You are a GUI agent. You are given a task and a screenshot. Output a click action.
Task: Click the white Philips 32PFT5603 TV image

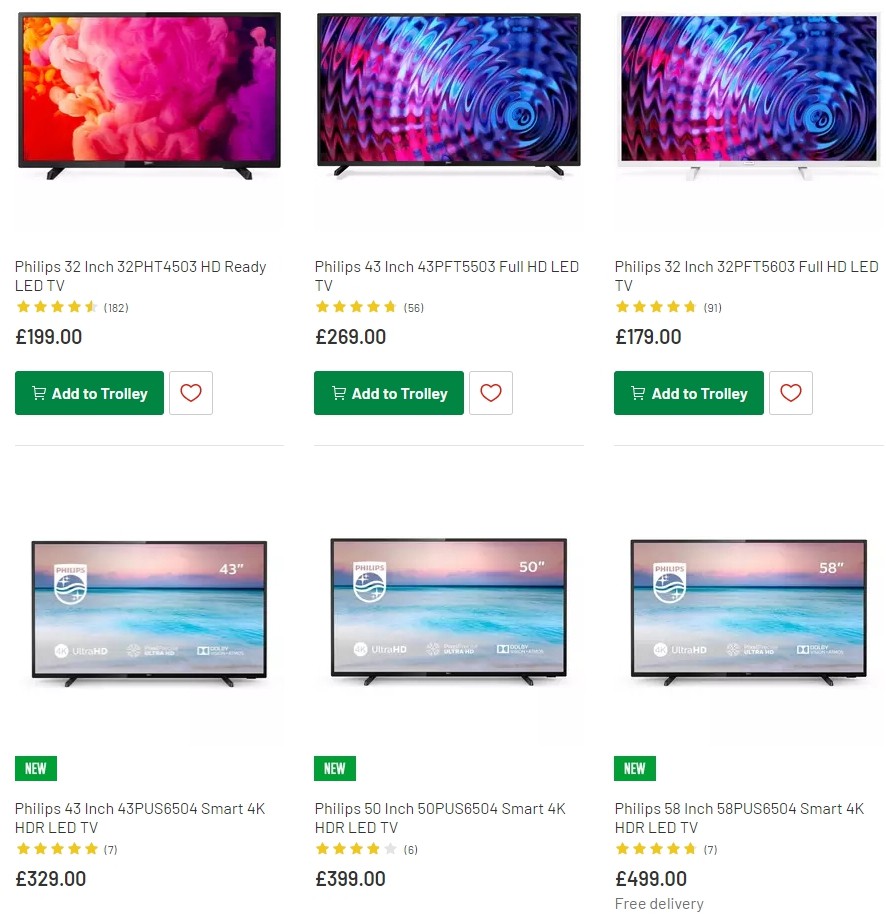748,95
